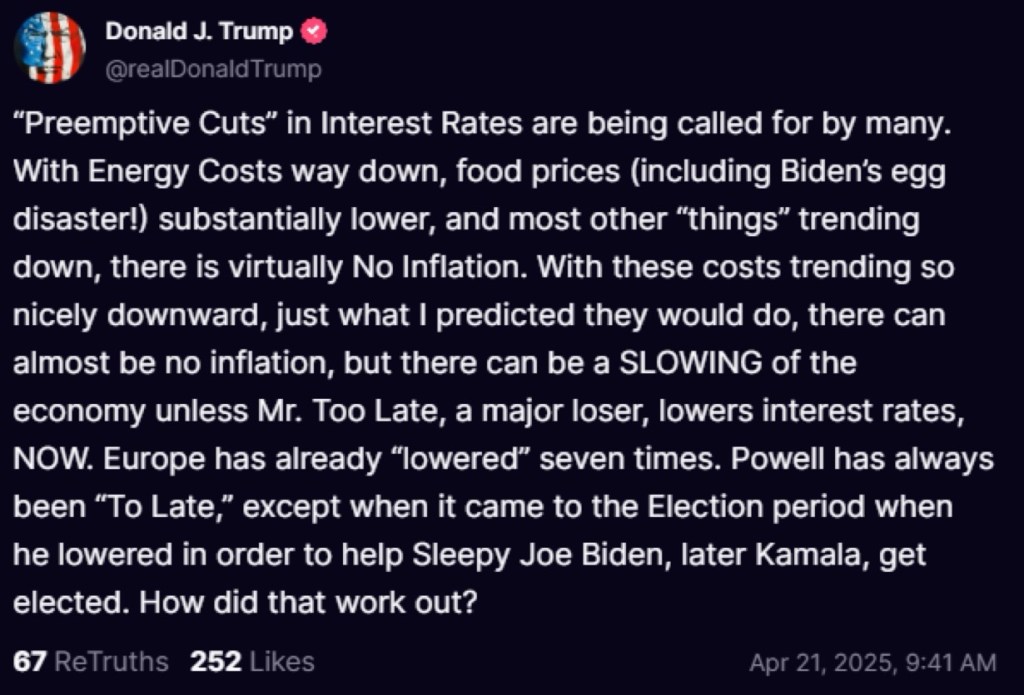Click the red verified checkmark badge
The image size is (1024, 695).
(x=315, y=32)
